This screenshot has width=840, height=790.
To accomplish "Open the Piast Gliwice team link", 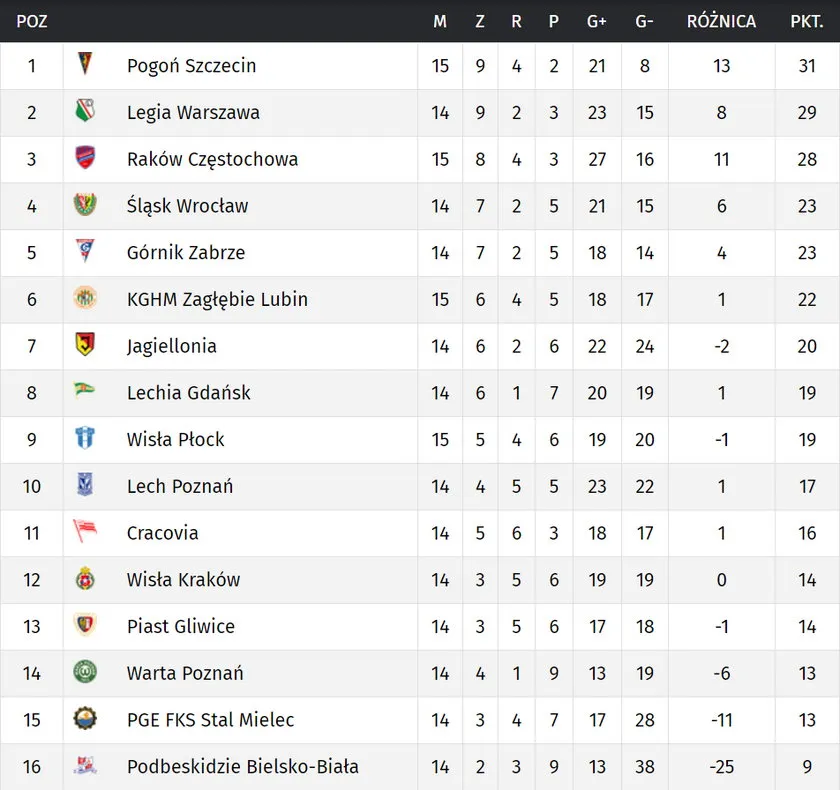I will coord(180,626).
